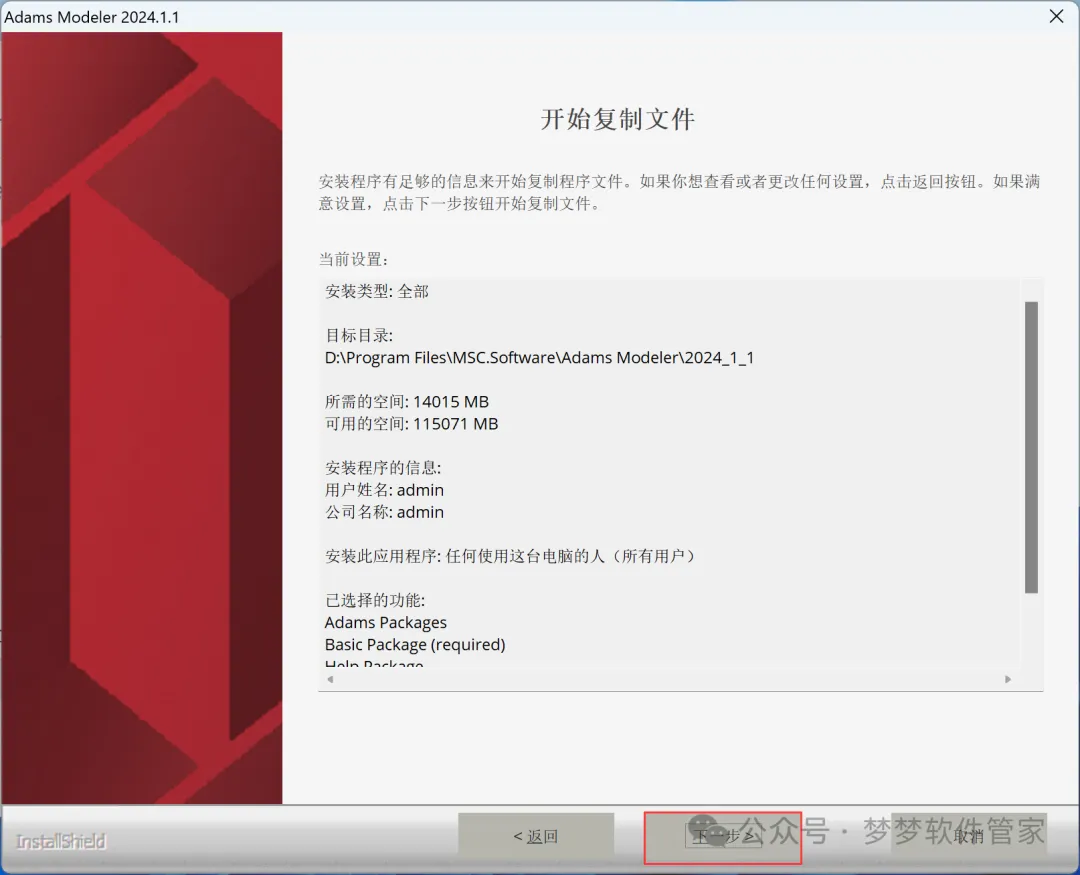Close the Adams Modeler installer window
1080x875 pixels.
pyautogui.click(x=1057, y=16)
